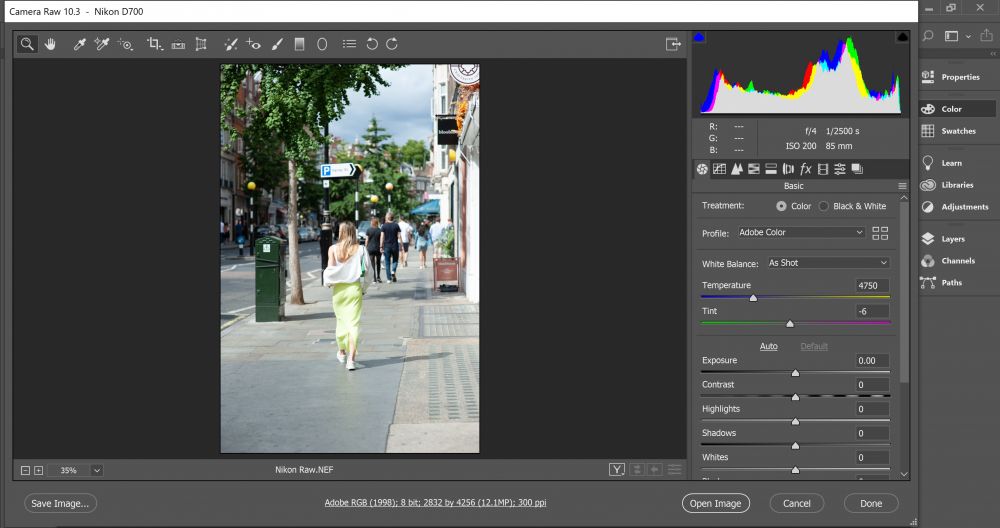The height and width of the screenshot is (528, 1000).
Task: Open the profile browser grid icon
Action: [880, 233]
